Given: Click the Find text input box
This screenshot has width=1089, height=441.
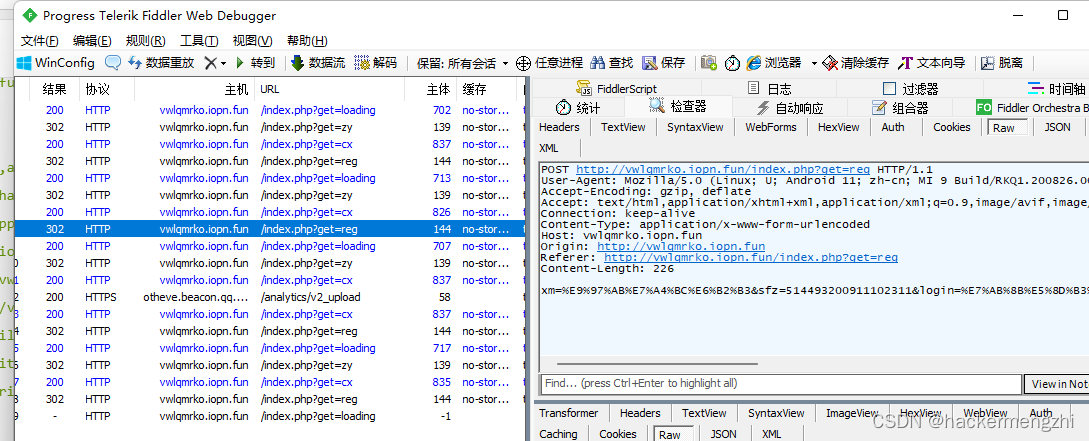Looking at the screenshot, I should pyautogui.click(x=781, y=383).
